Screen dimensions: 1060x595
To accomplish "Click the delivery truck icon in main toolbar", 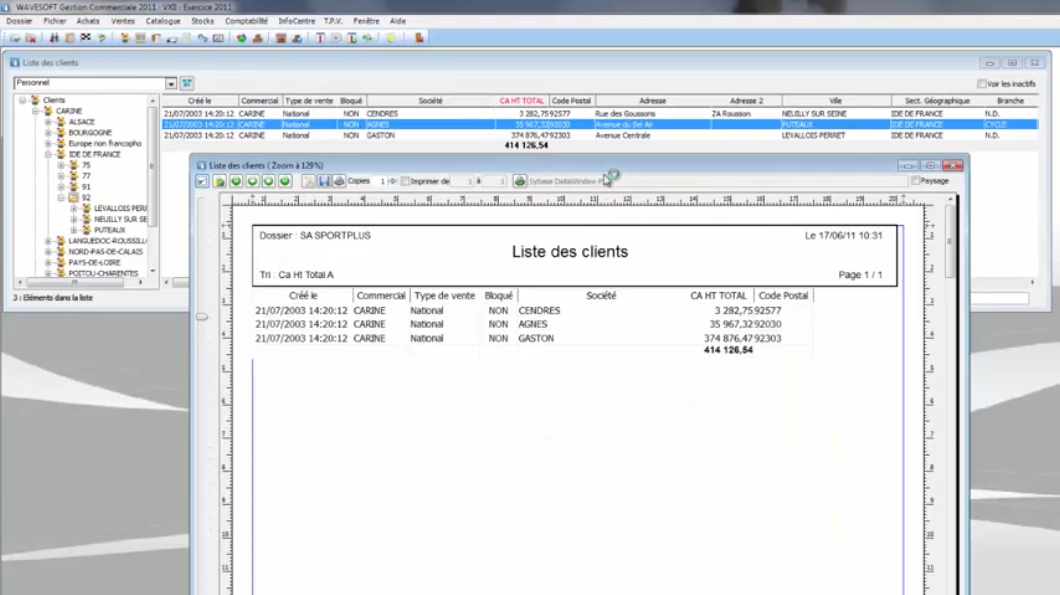I will 172,38.
